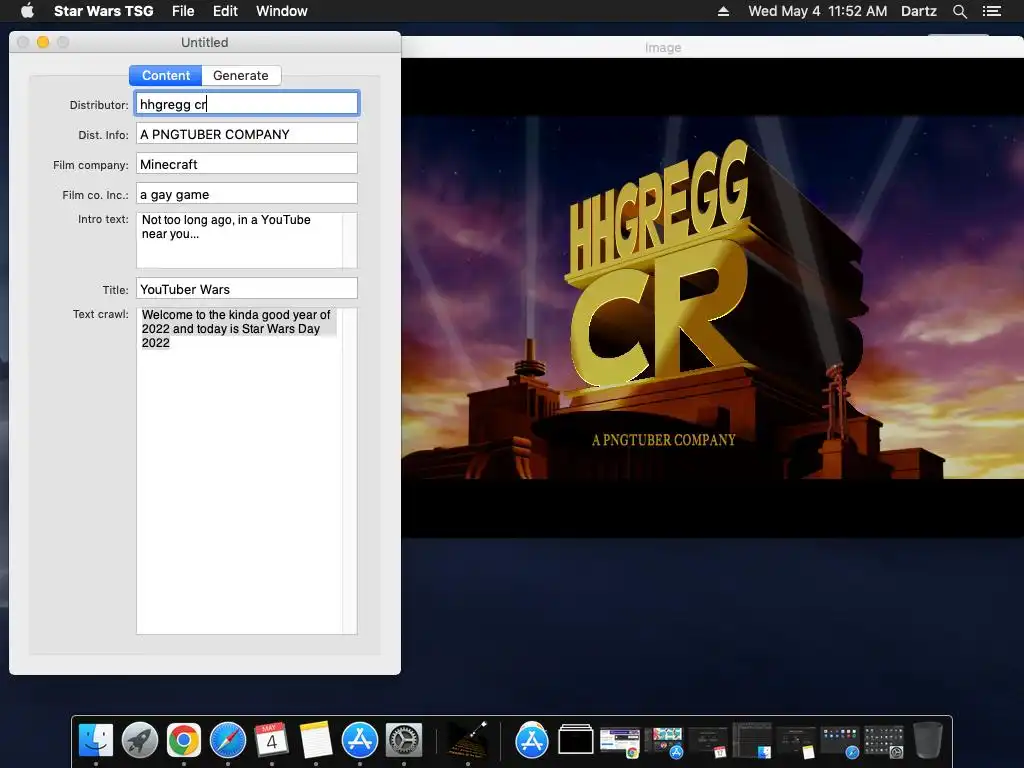1024x768 pixels.
Task: Open black window stack icon in dock
Action: click(x=575, y=741)
